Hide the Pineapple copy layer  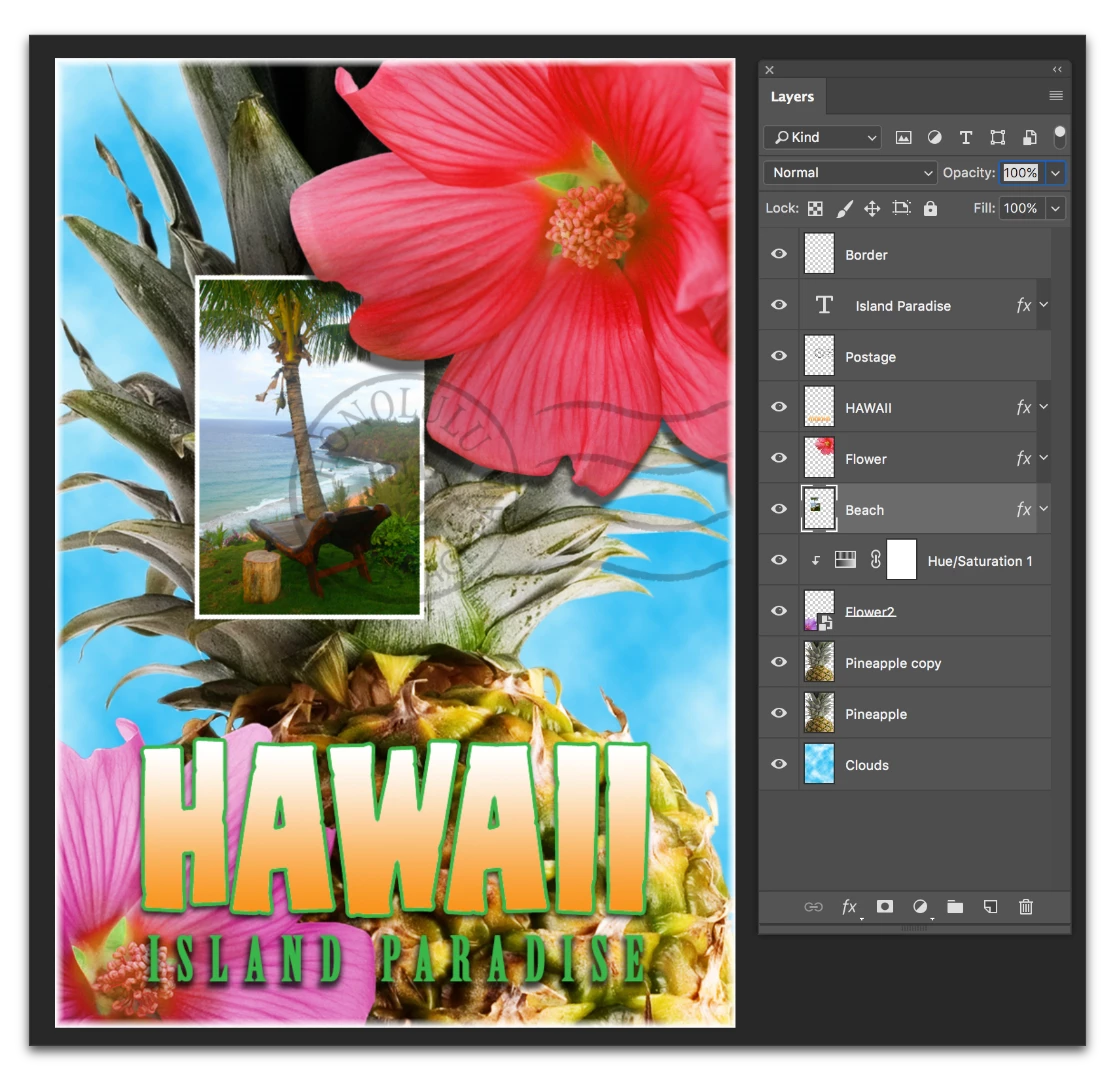coord(779,662)
